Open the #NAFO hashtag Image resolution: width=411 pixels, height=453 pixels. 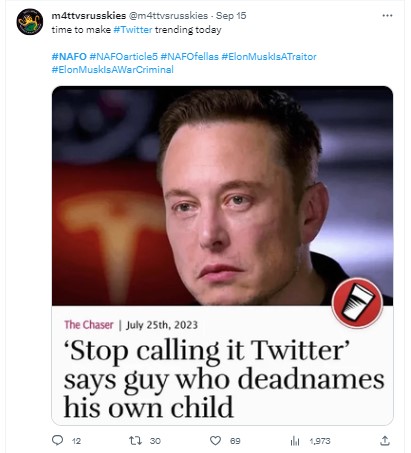(69, 56)
